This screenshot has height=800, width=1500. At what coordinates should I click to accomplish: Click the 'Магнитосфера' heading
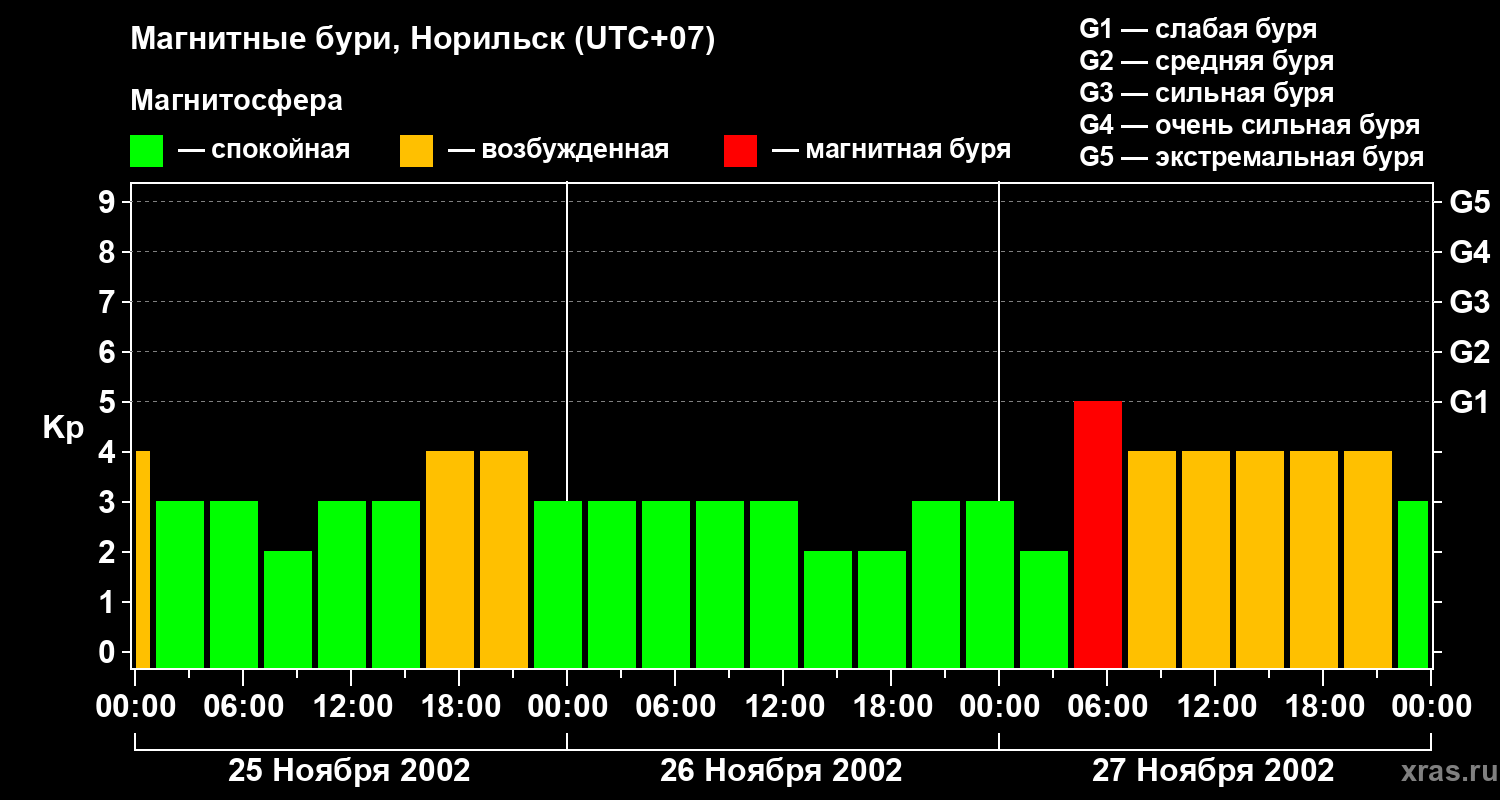click(x=237, y=101)
